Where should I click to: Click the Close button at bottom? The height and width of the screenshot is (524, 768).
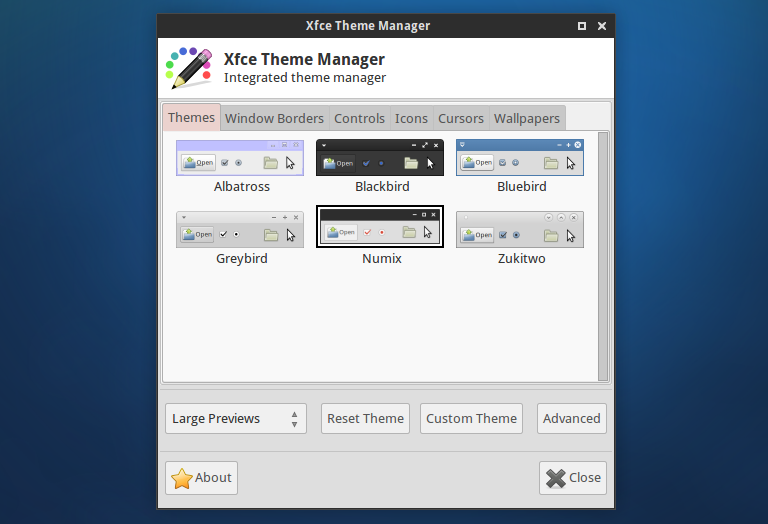pos(573,478)
